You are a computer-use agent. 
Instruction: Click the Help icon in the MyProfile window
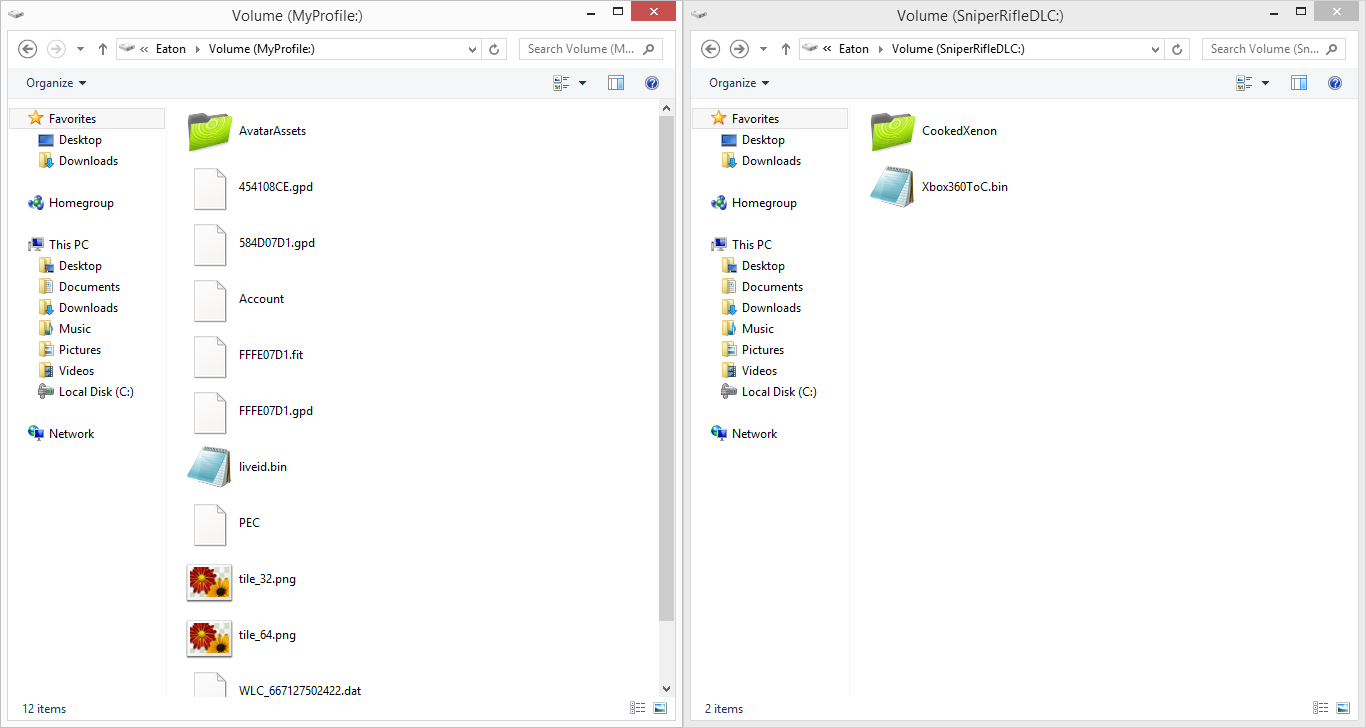pos(652,83)
